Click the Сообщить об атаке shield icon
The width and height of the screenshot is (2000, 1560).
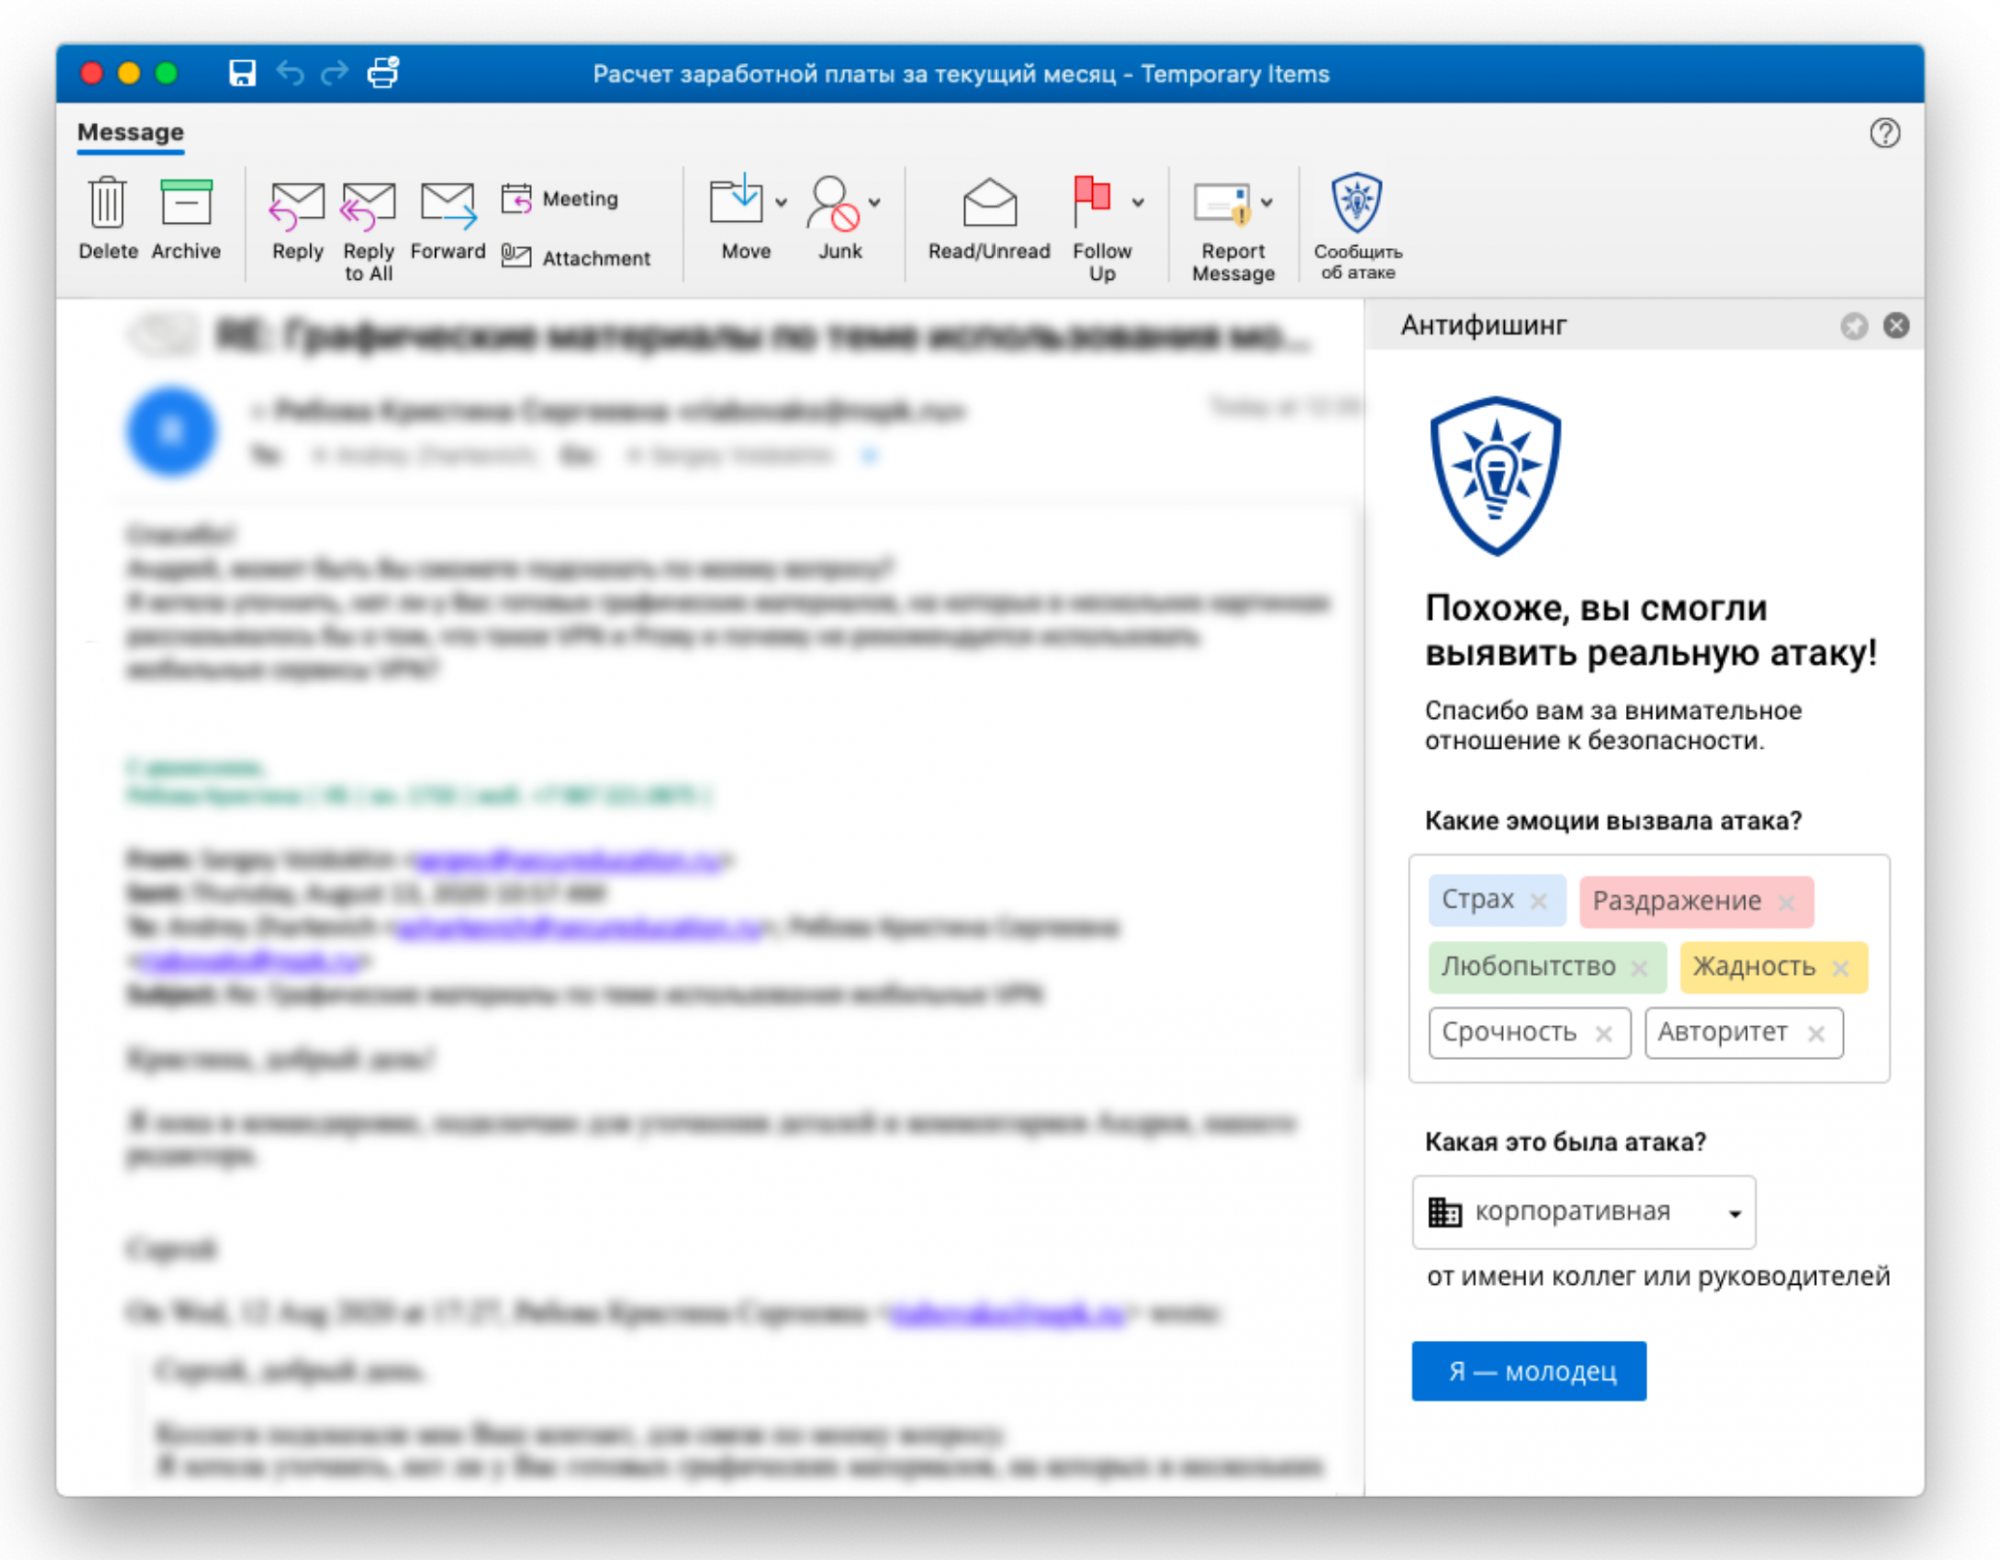click(x=1357, y=203)
